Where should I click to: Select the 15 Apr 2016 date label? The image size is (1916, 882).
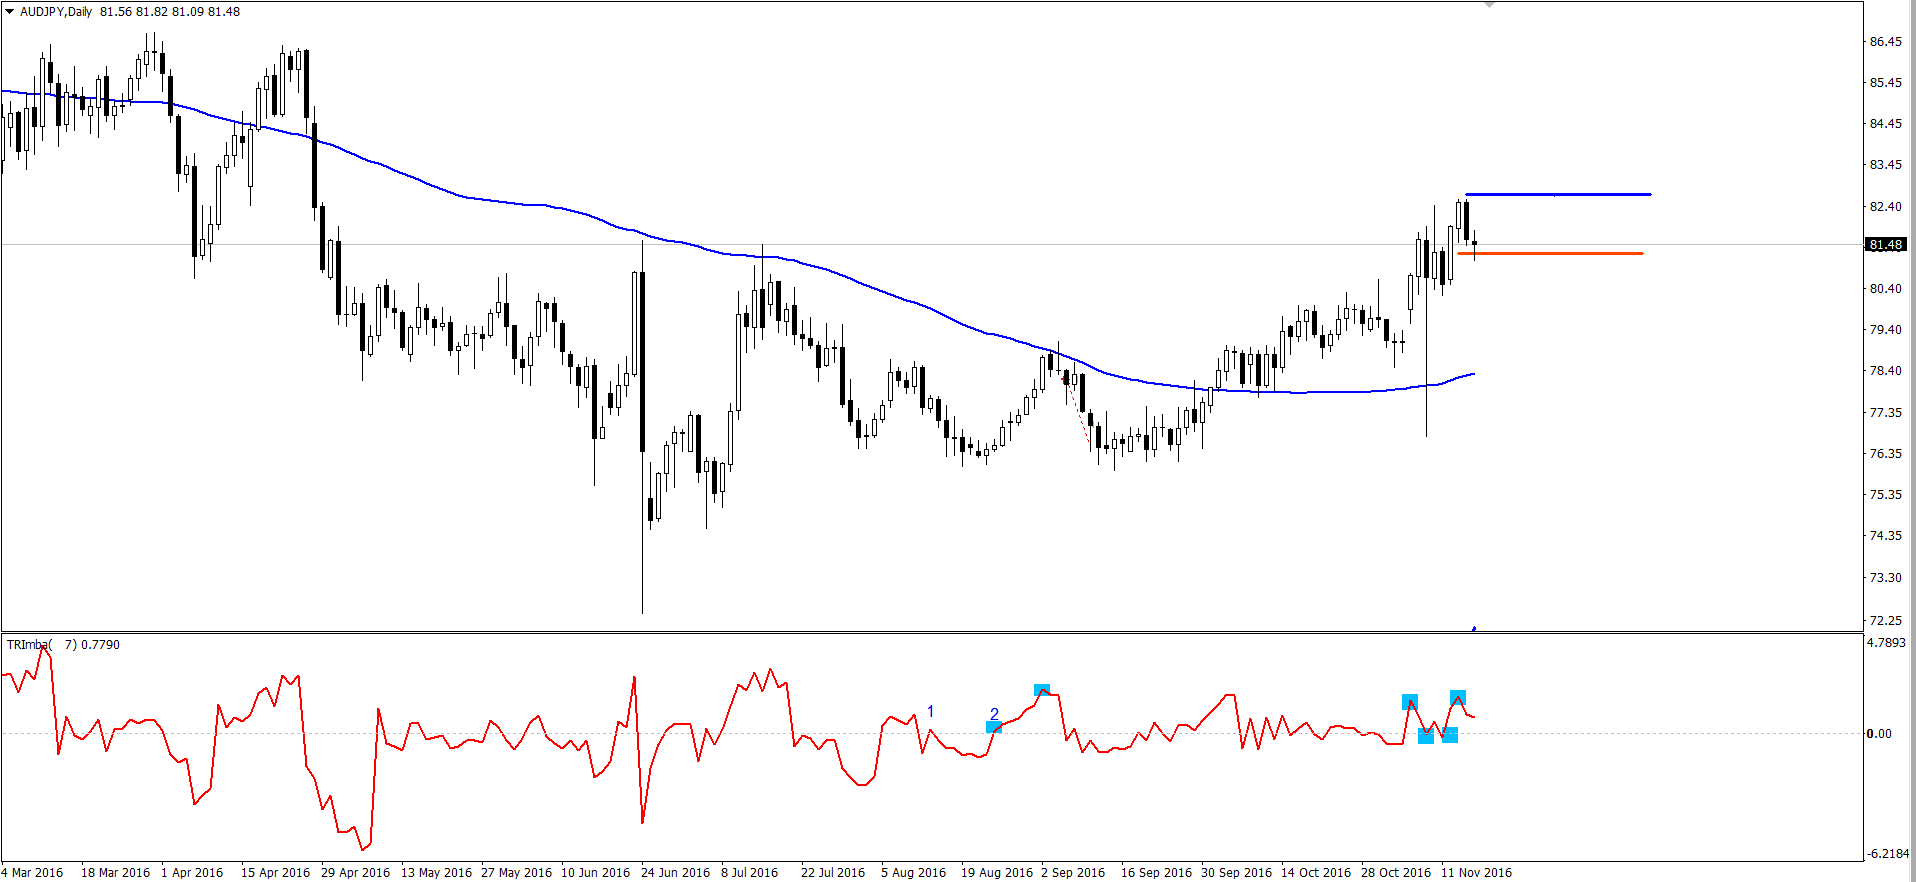point(276,873)
